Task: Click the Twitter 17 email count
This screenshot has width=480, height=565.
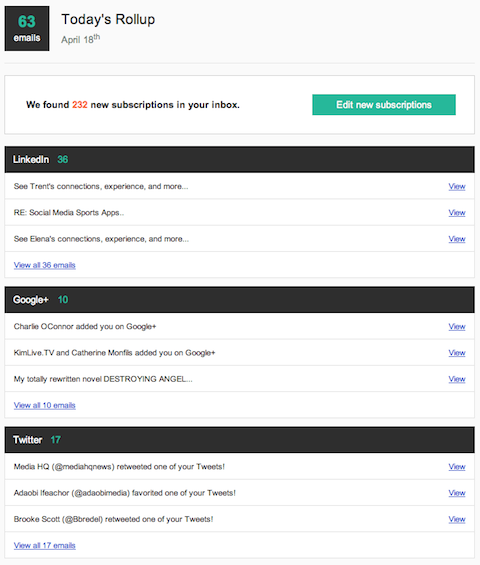Action: 55,440
